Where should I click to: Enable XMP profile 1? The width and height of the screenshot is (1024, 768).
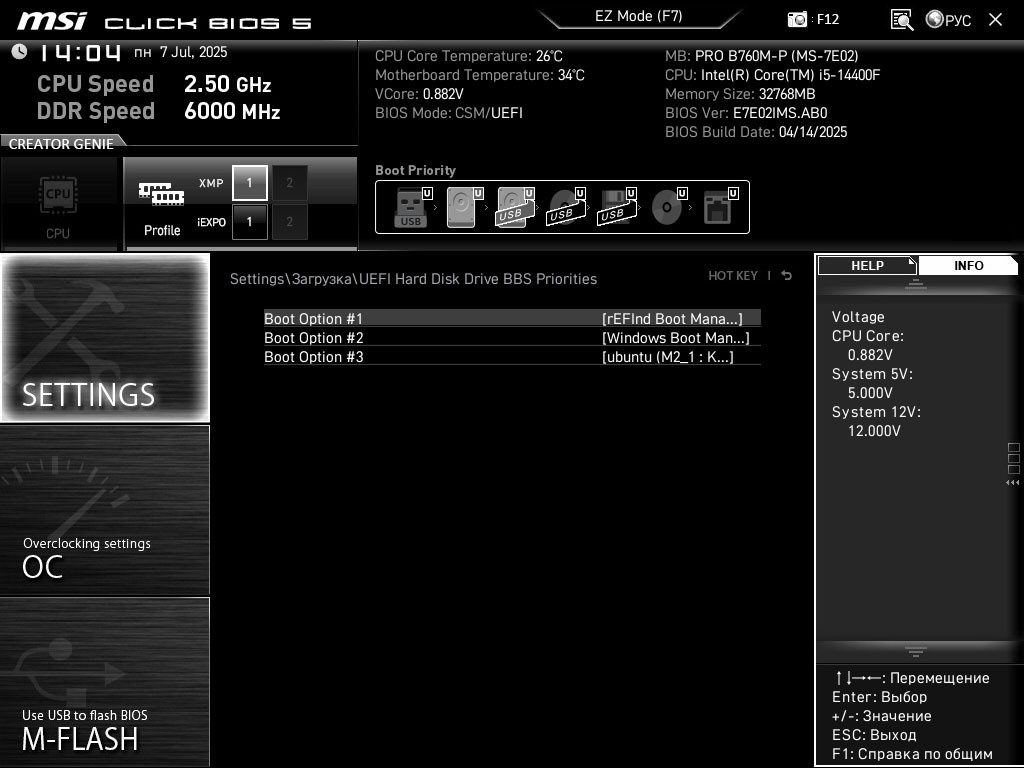[249, 183]
